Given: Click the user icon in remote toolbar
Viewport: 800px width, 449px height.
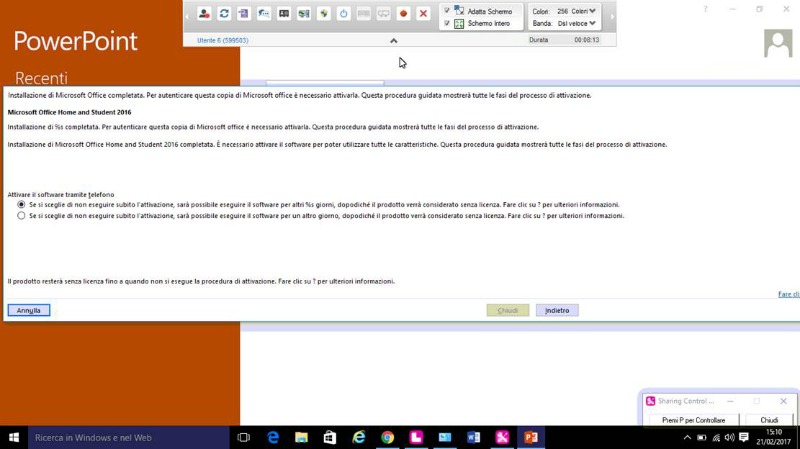Looking at the screenshot, I should pos(204,14).
